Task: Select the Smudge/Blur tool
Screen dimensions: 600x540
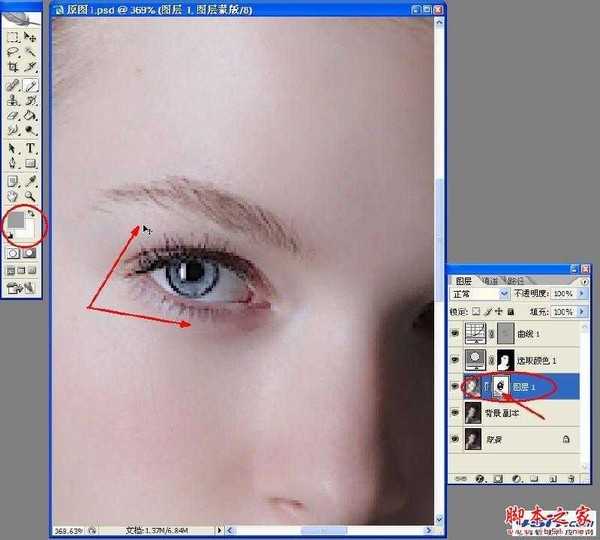Action: (x=13, y=131)
